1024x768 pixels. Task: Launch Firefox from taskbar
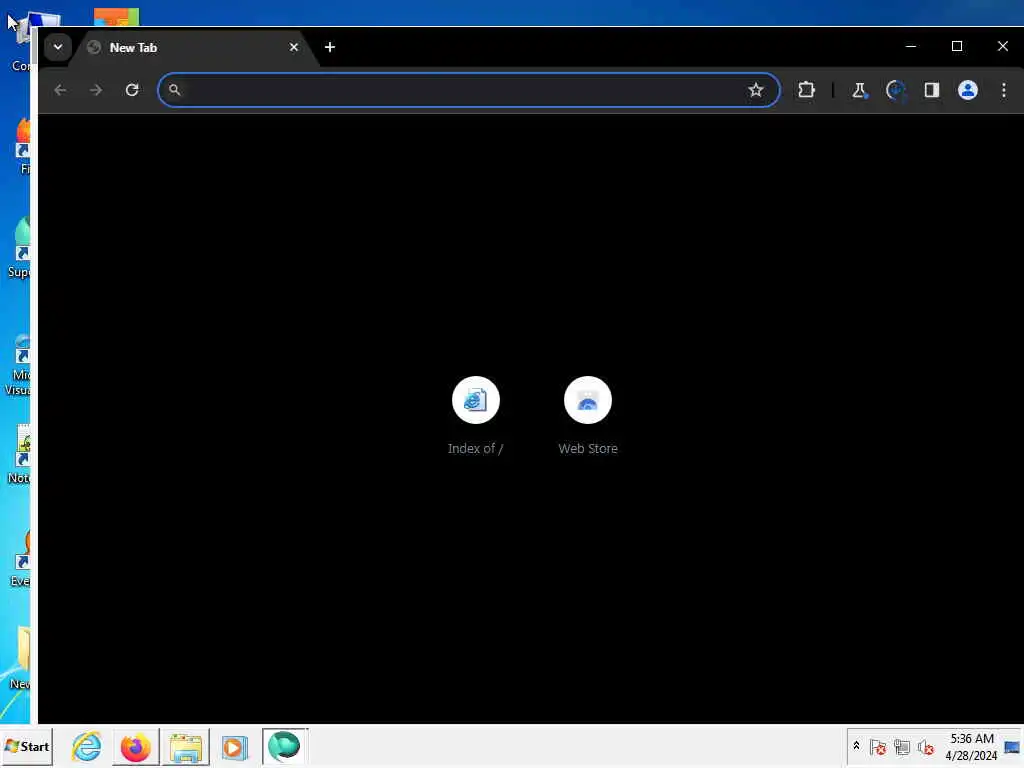pos(136,746)
